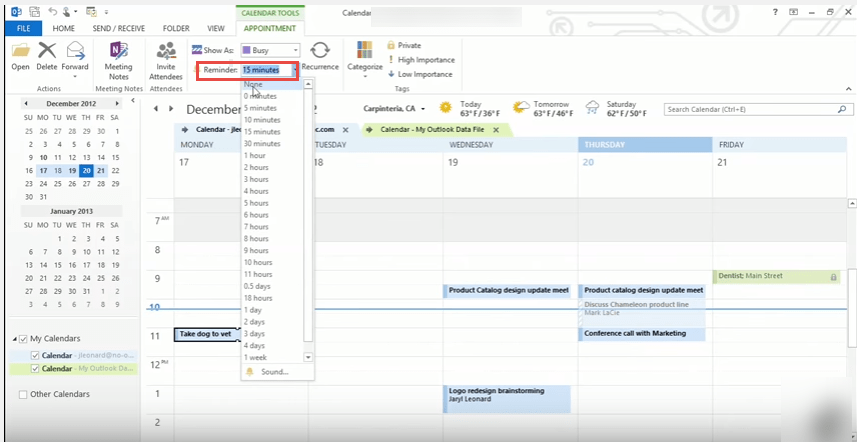Viewport: 857px width, 442px height.
Task: Choose 1 week reminder option
Action: coord(272,357)
